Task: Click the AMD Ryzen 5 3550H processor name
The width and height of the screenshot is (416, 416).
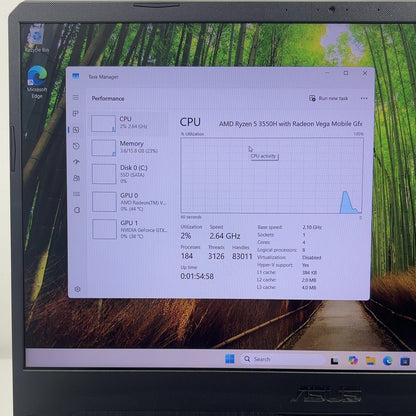Action: coord(290,124)
